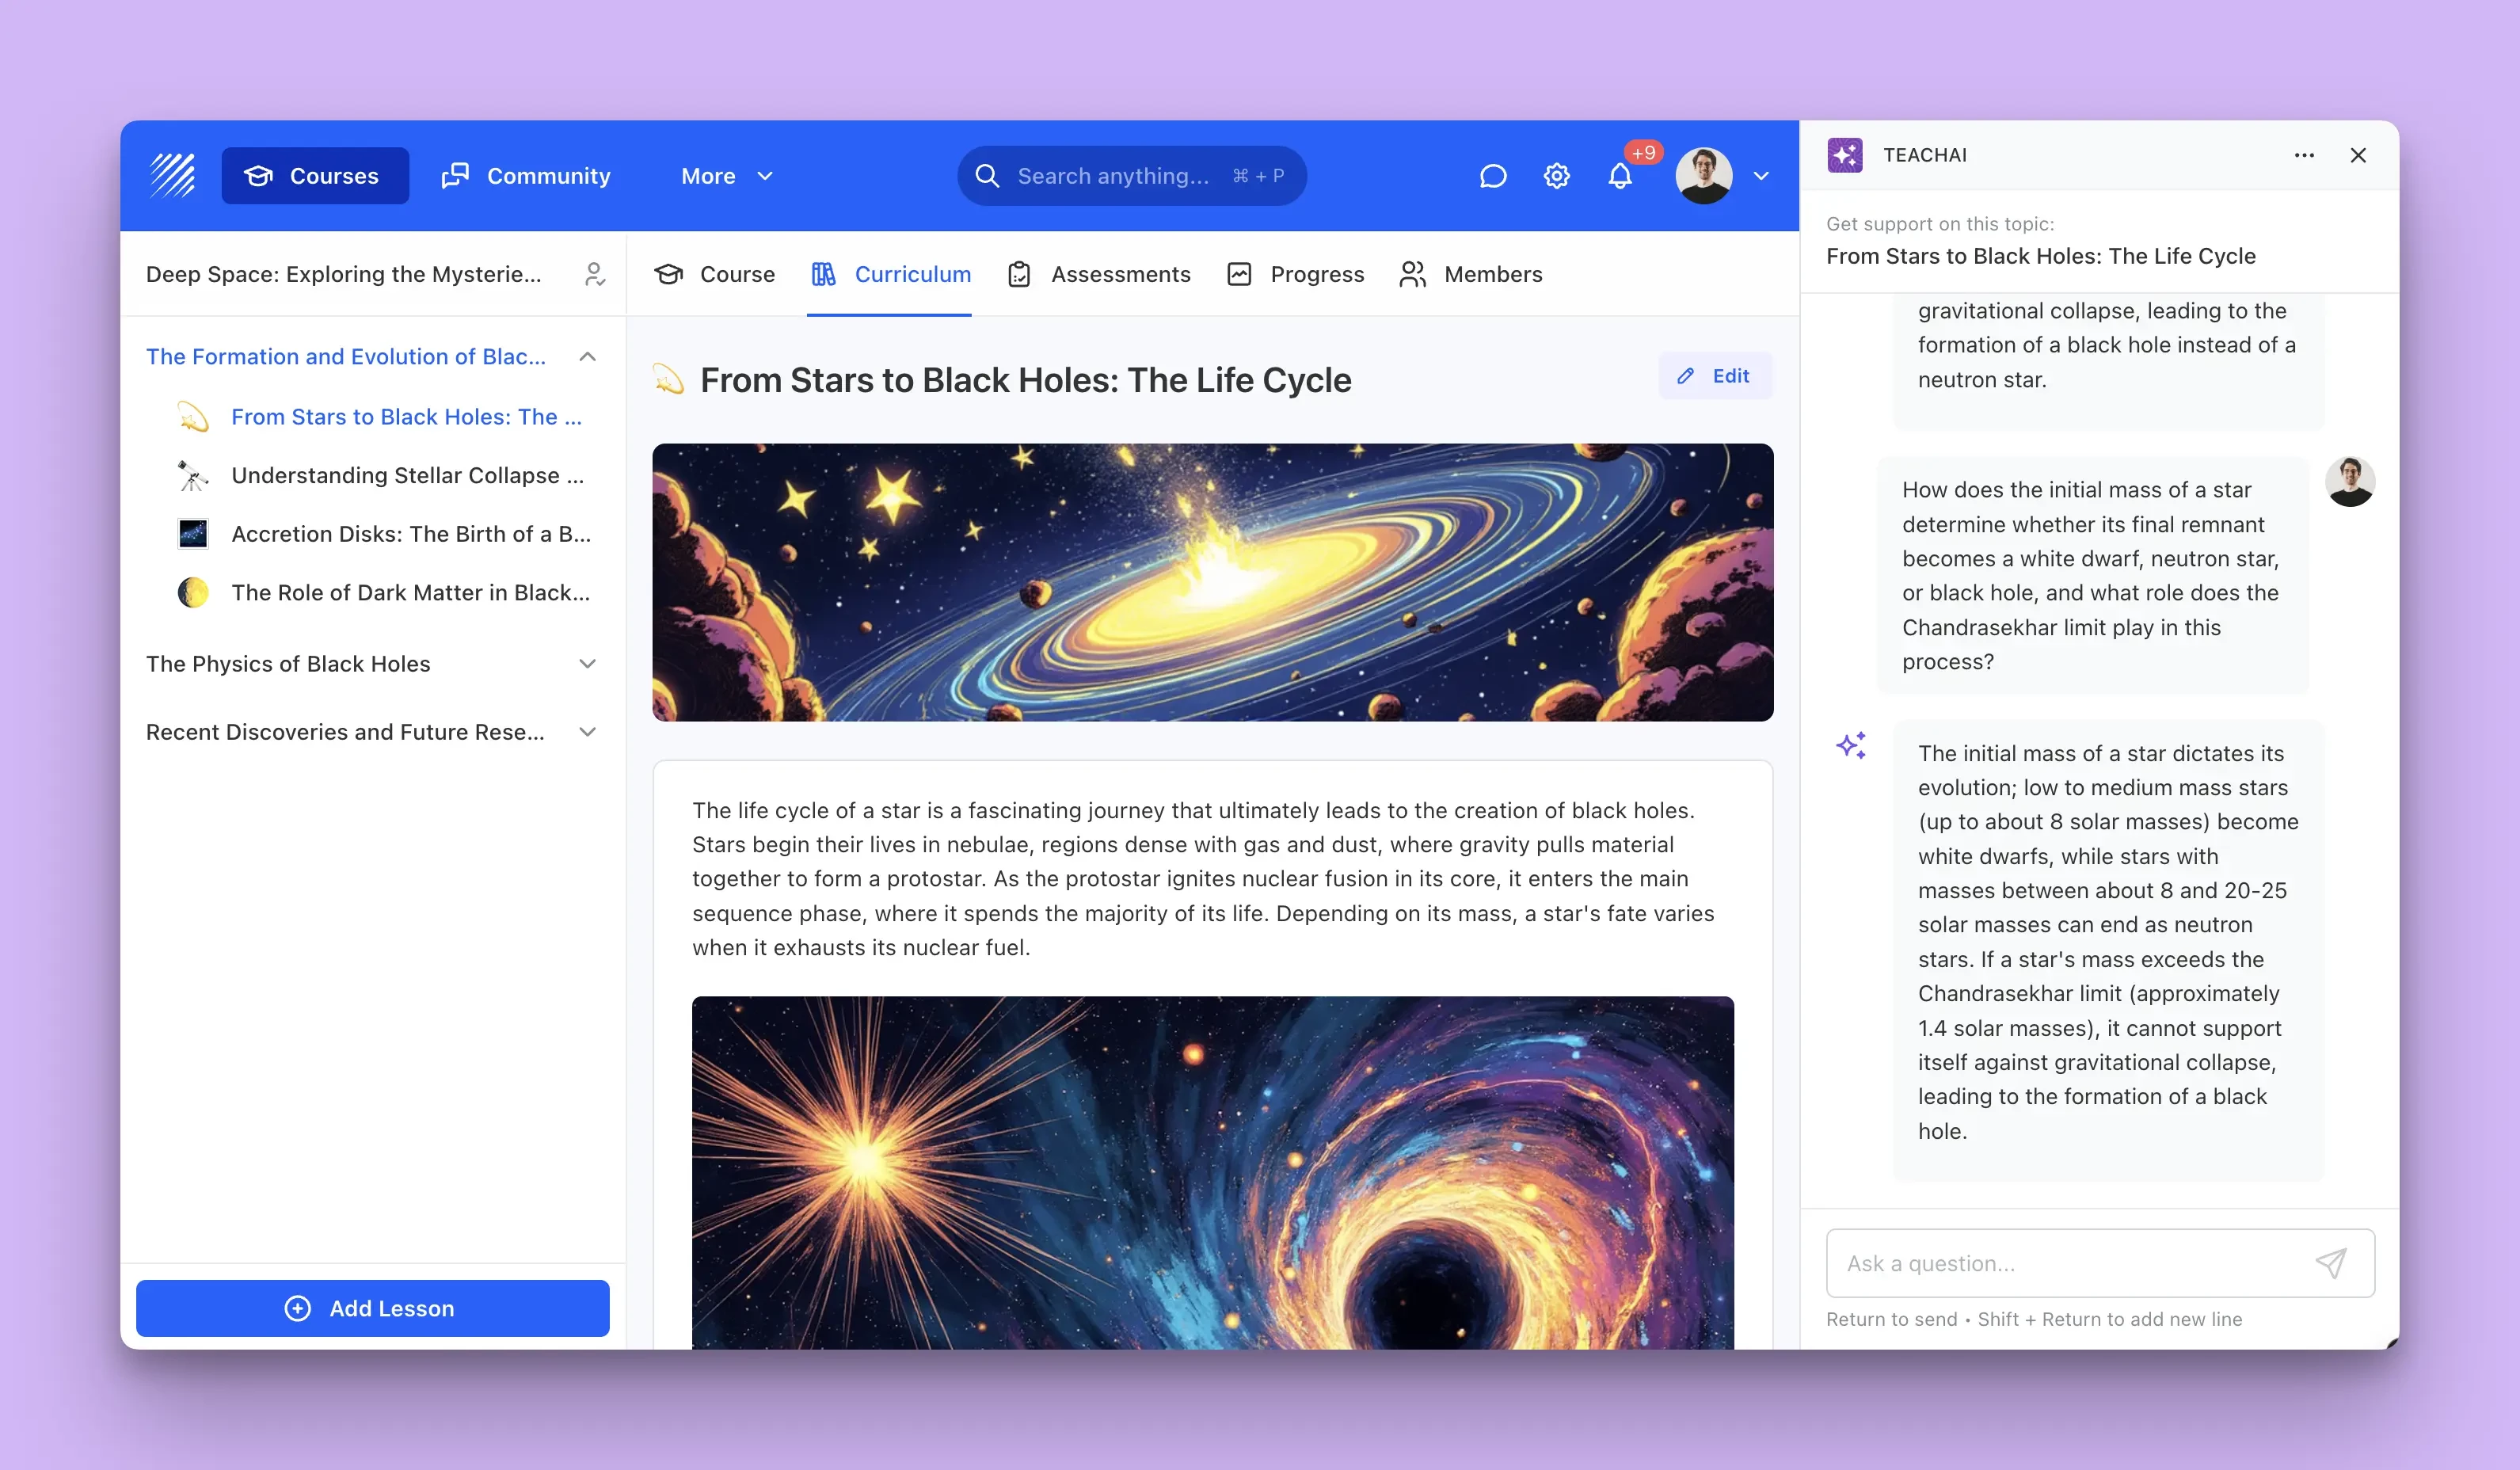
Task: Click the TeachAI sparkle icon beside response
Action: pos(1851,746)
